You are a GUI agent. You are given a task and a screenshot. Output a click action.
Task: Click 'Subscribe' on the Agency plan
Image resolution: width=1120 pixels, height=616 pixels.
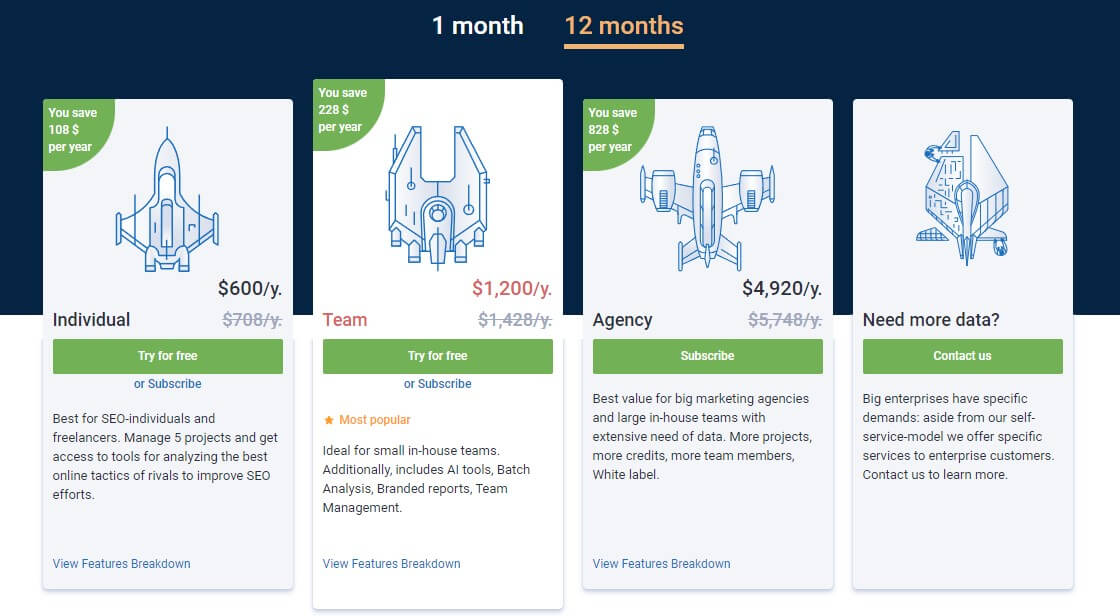(707, 356)
